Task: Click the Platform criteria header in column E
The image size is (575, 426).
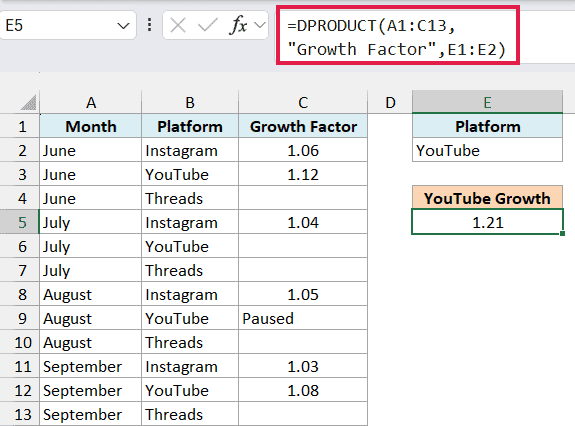Action: [487, 126]
